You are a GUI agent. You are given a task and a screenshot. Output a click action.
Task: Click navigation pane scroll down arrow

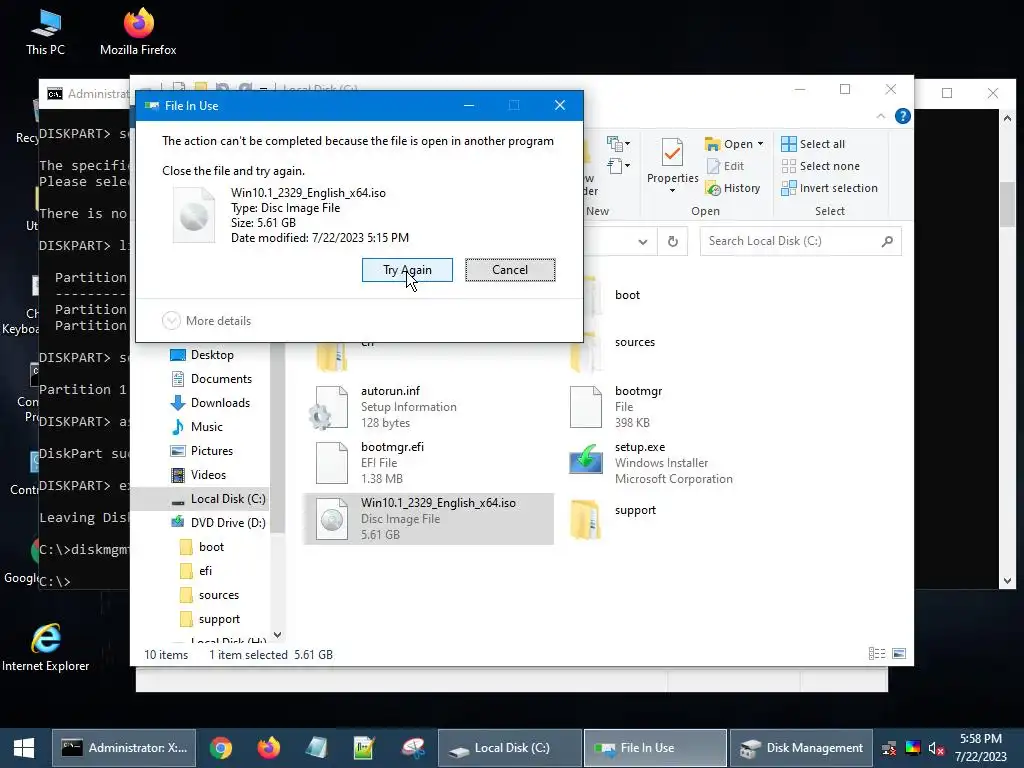pyautogui.click(x=278, y=635)
